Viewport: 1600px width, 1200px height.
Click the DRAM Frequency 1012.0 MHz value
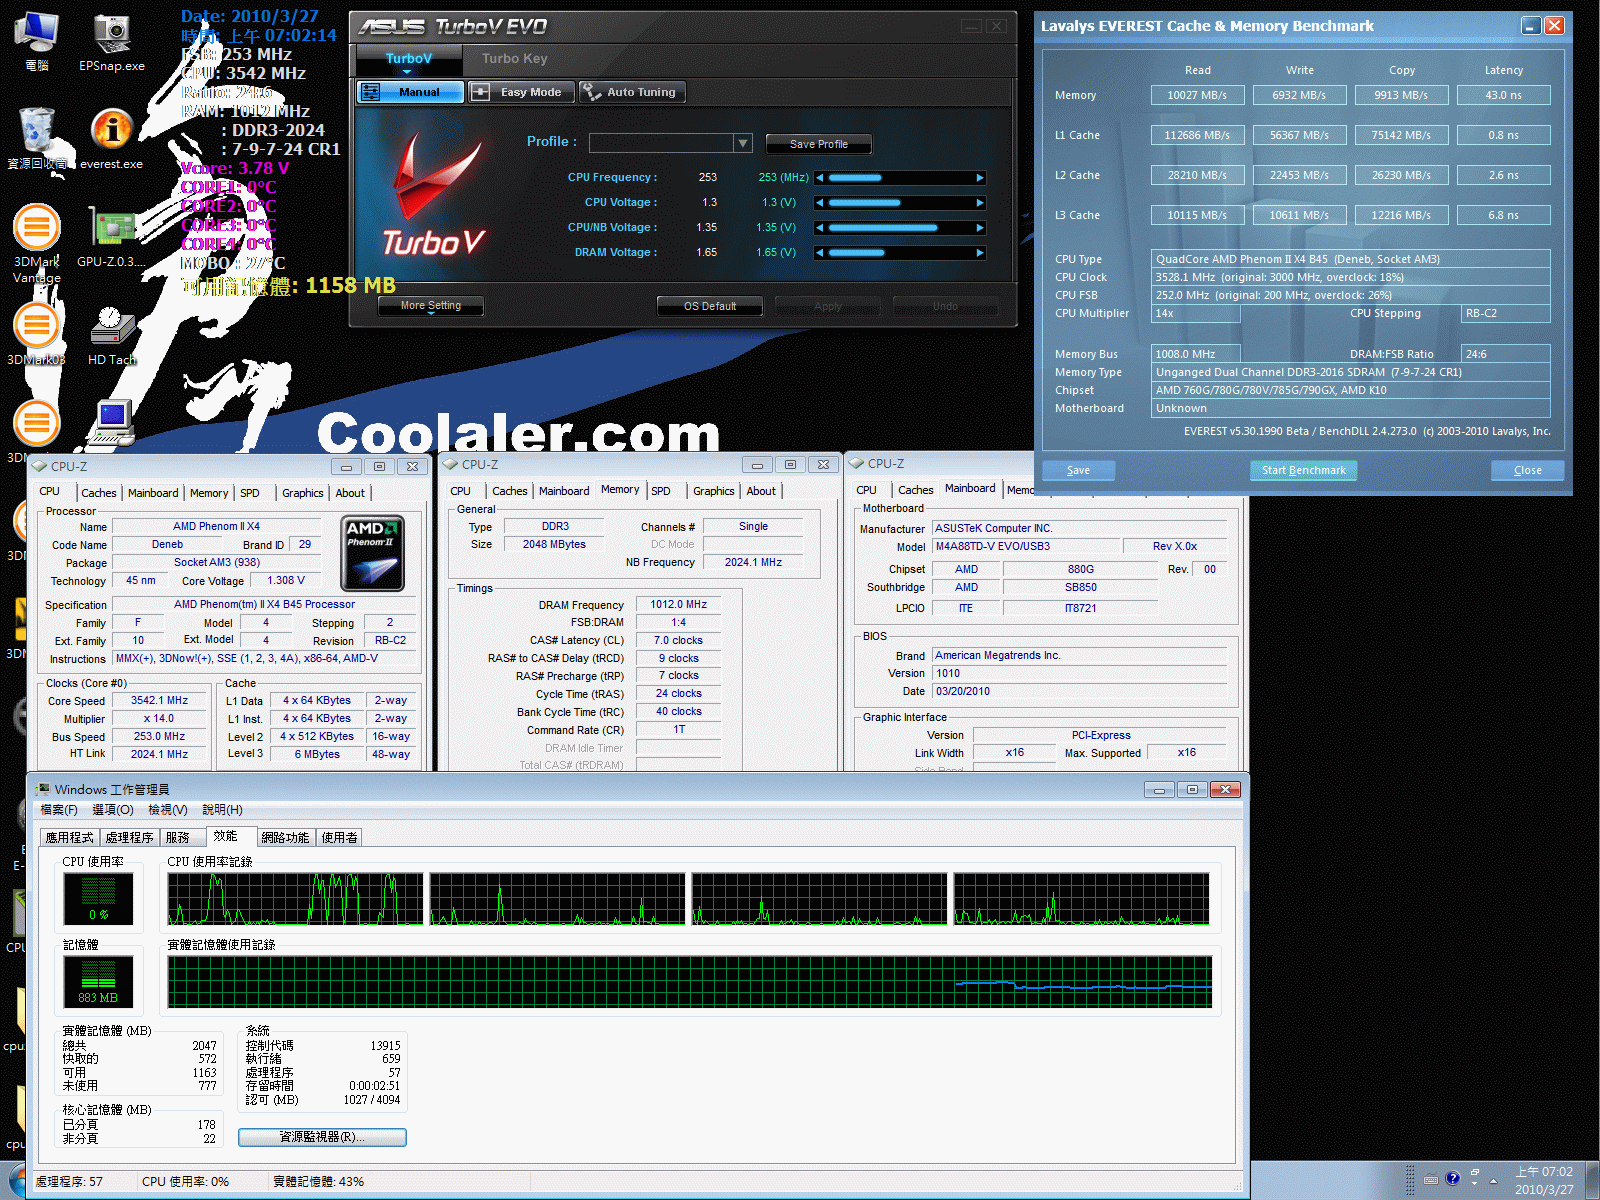678,605
